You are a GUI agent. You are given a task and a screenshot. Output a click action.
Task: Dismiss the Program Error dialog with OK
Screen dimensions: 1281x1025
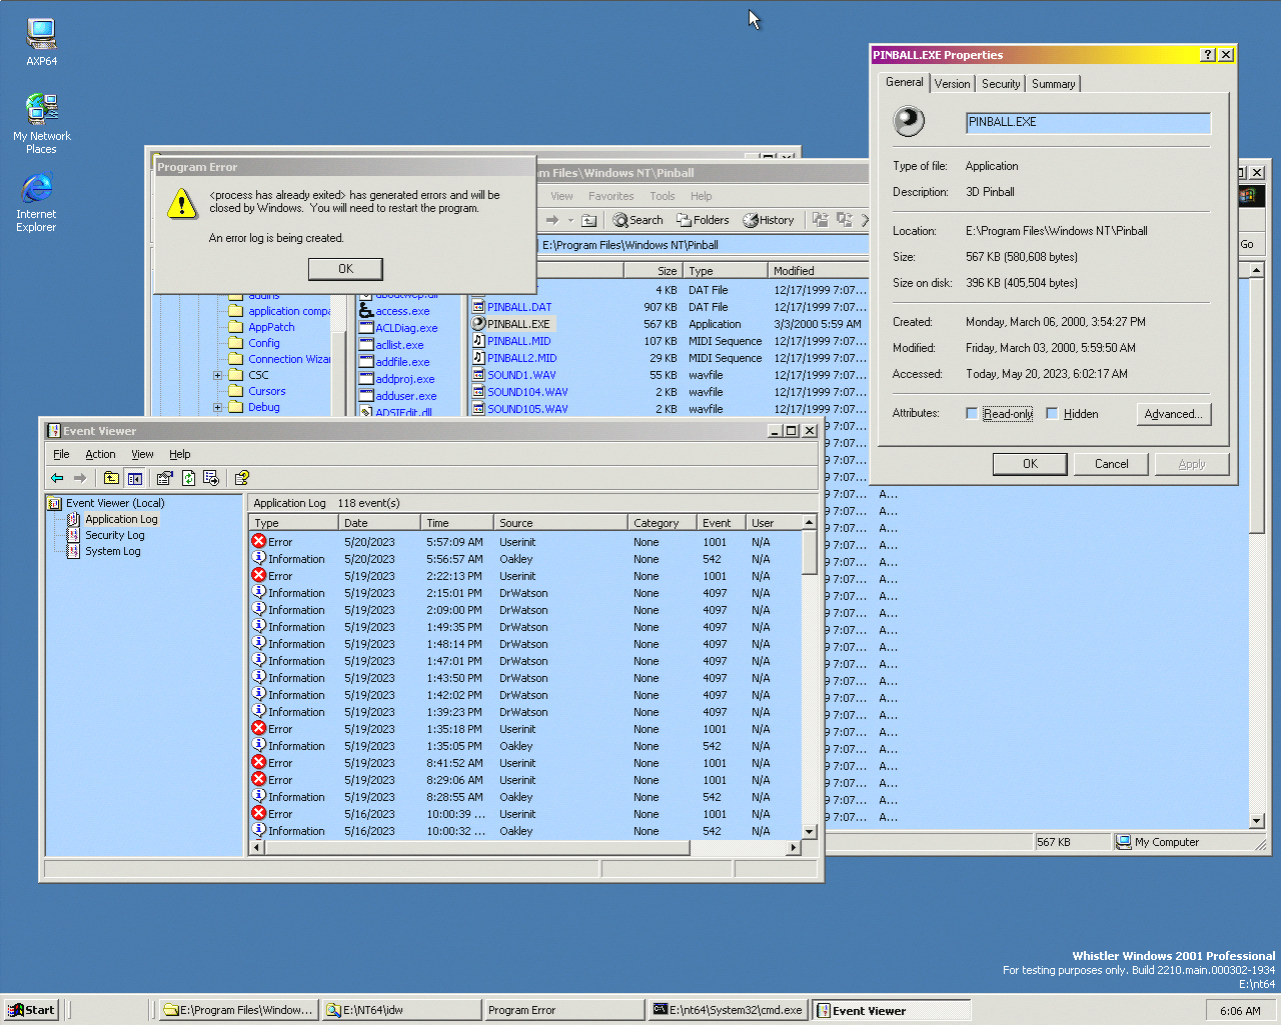(x=345, y=269)
